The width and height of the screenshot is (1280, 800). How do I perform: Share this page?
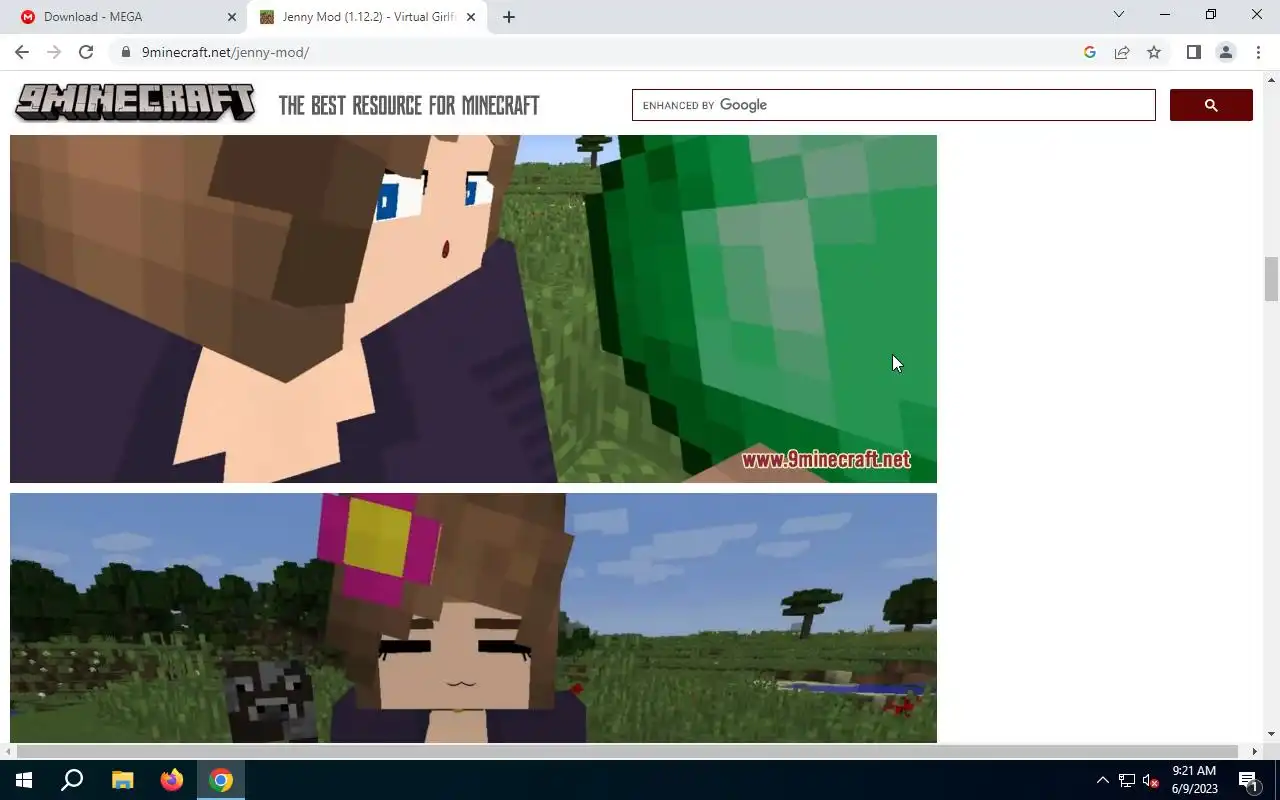click(x=1122, y=52)
